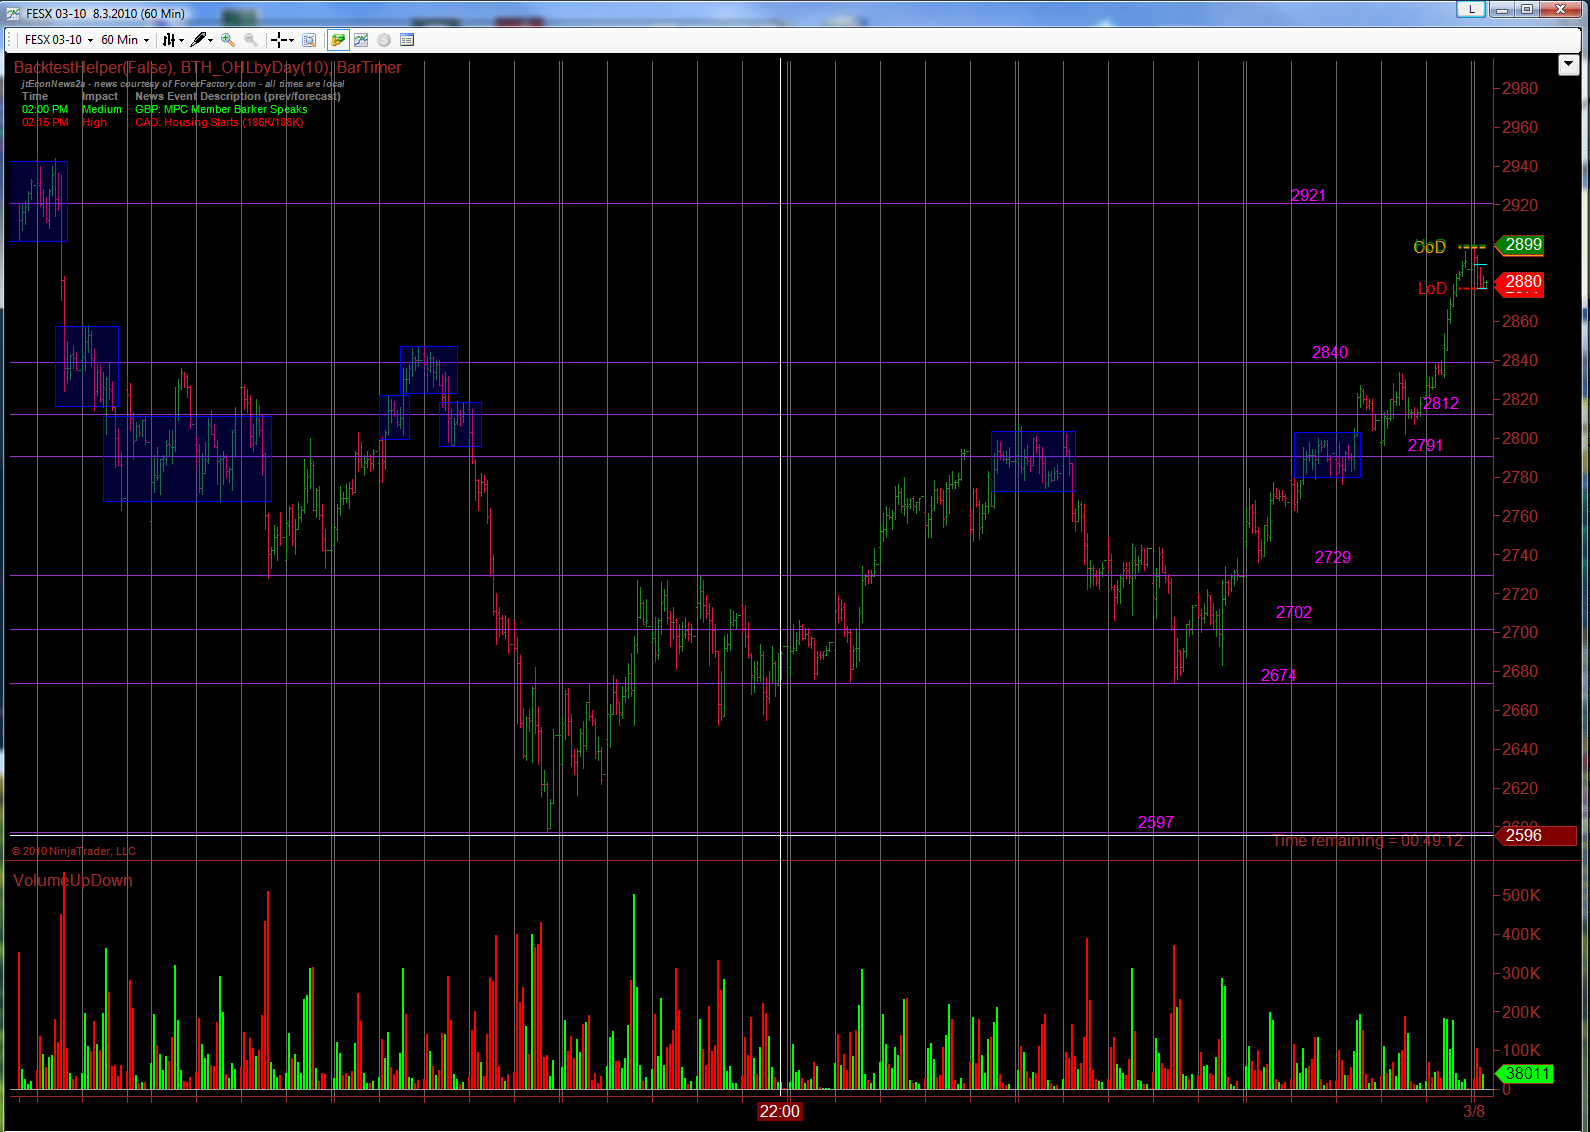Click the green 38011 volume marker

(x=1525, y=1074)
